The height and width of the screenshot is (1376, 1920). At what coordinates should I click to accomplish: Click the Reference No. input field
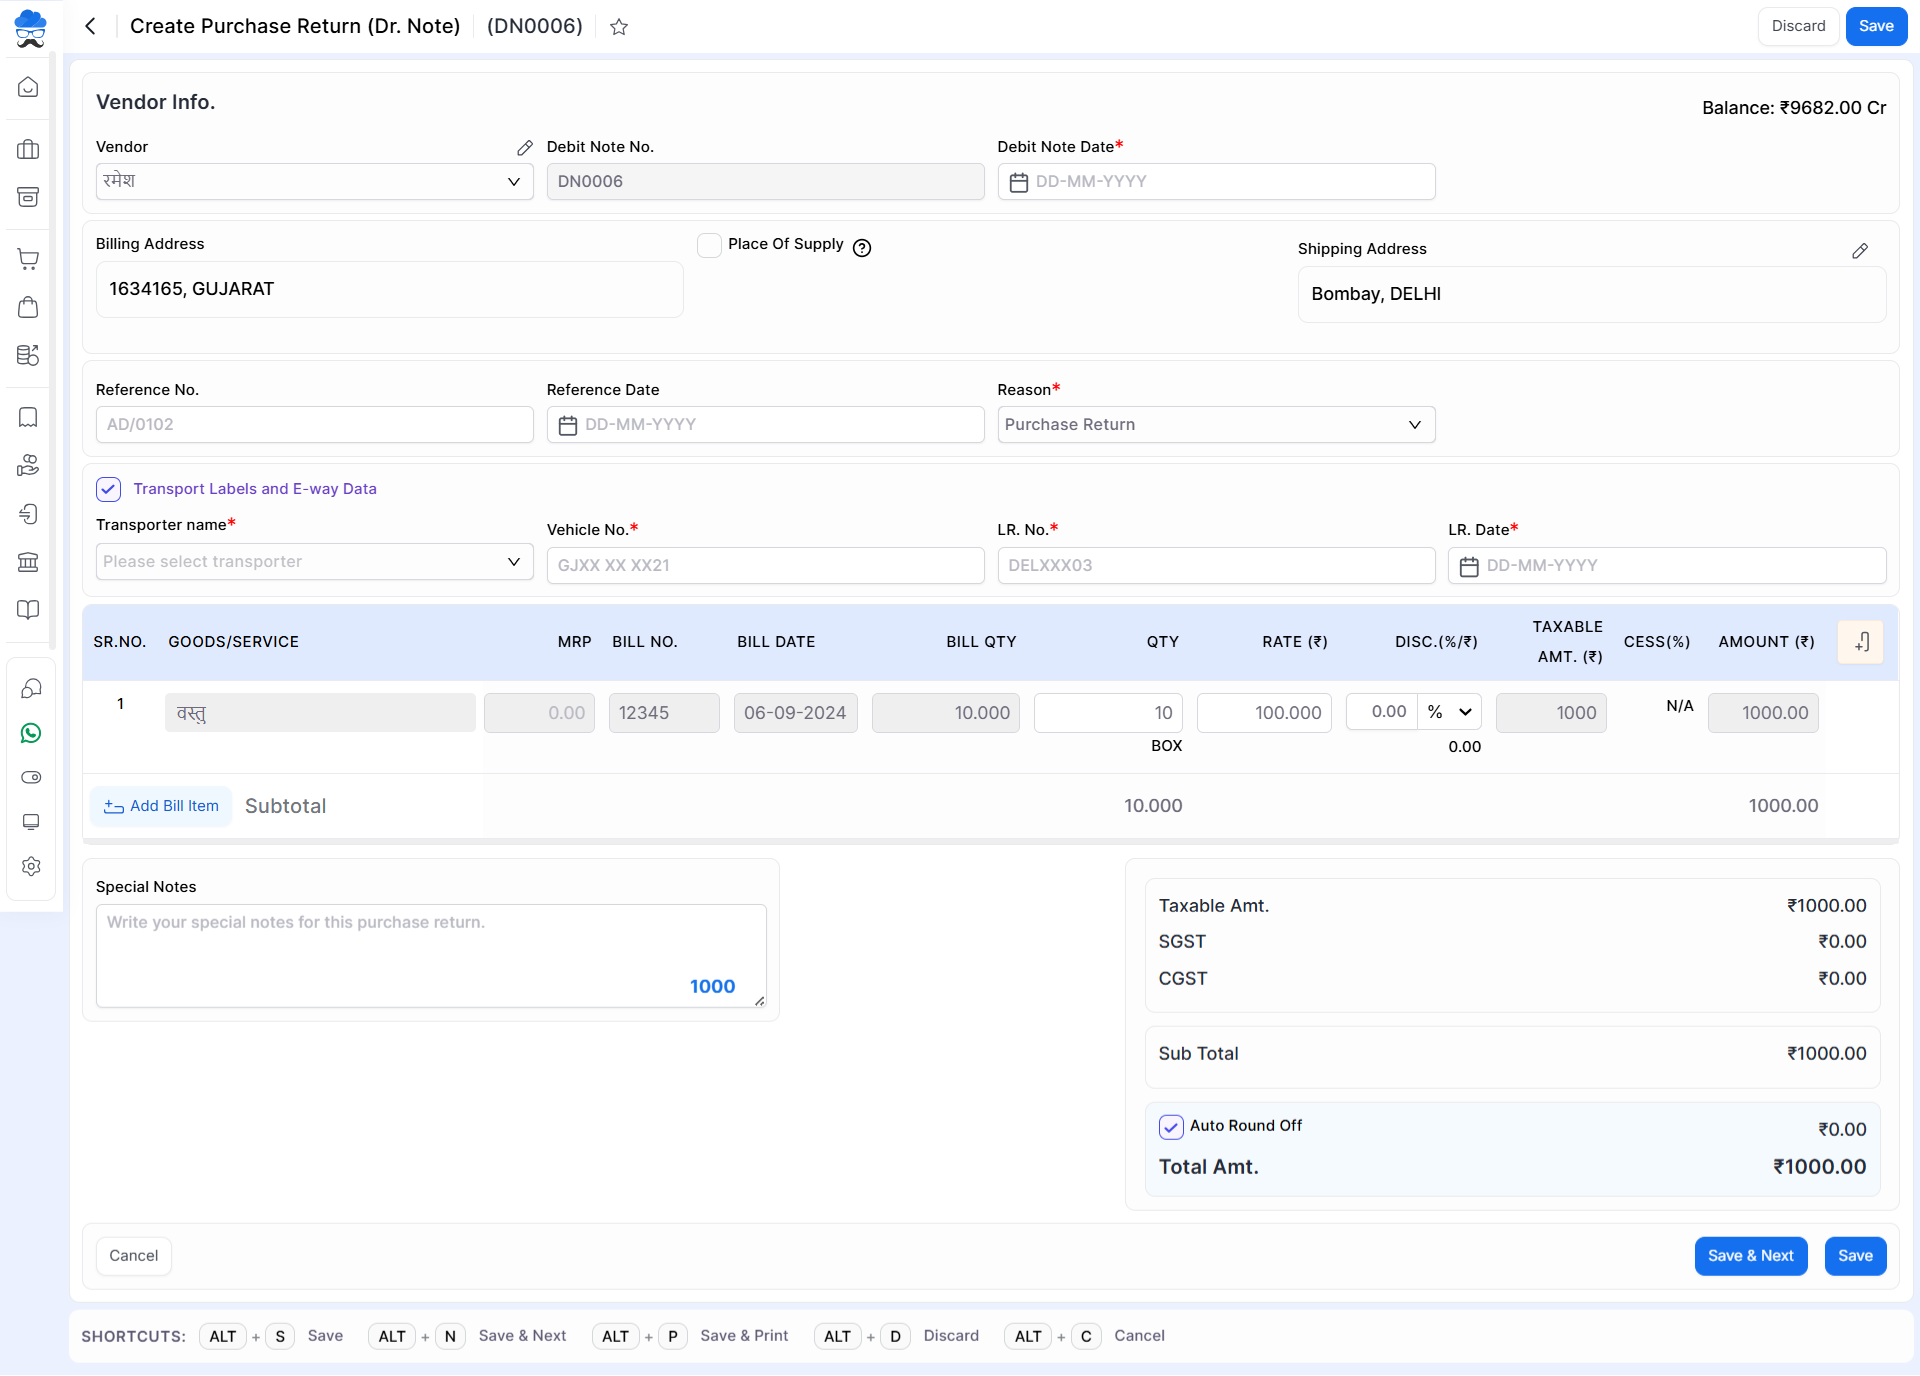click(315, 425)
